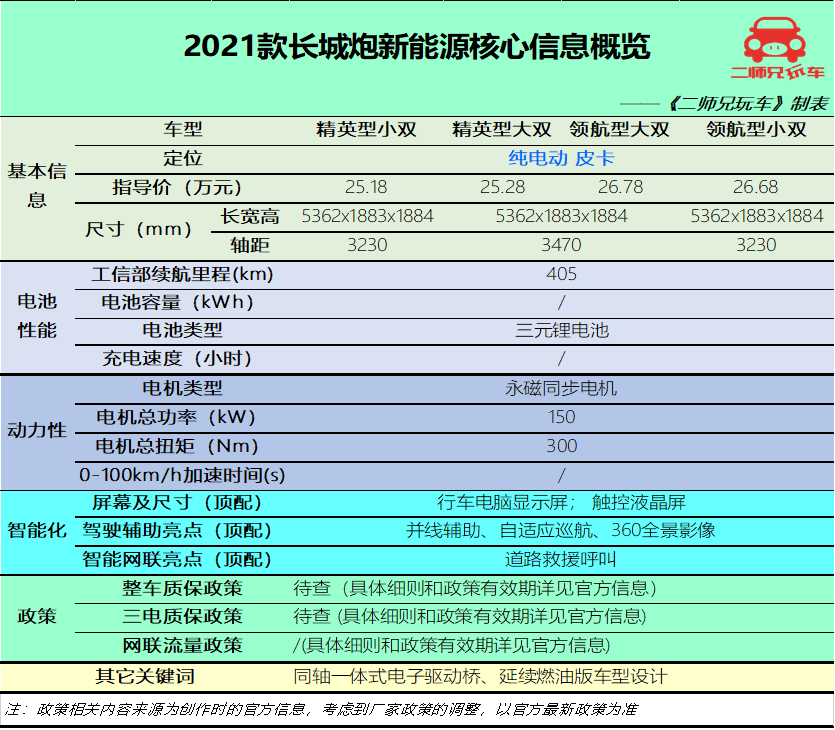Click the slash value in the 电池容量 row

point(561,303)
